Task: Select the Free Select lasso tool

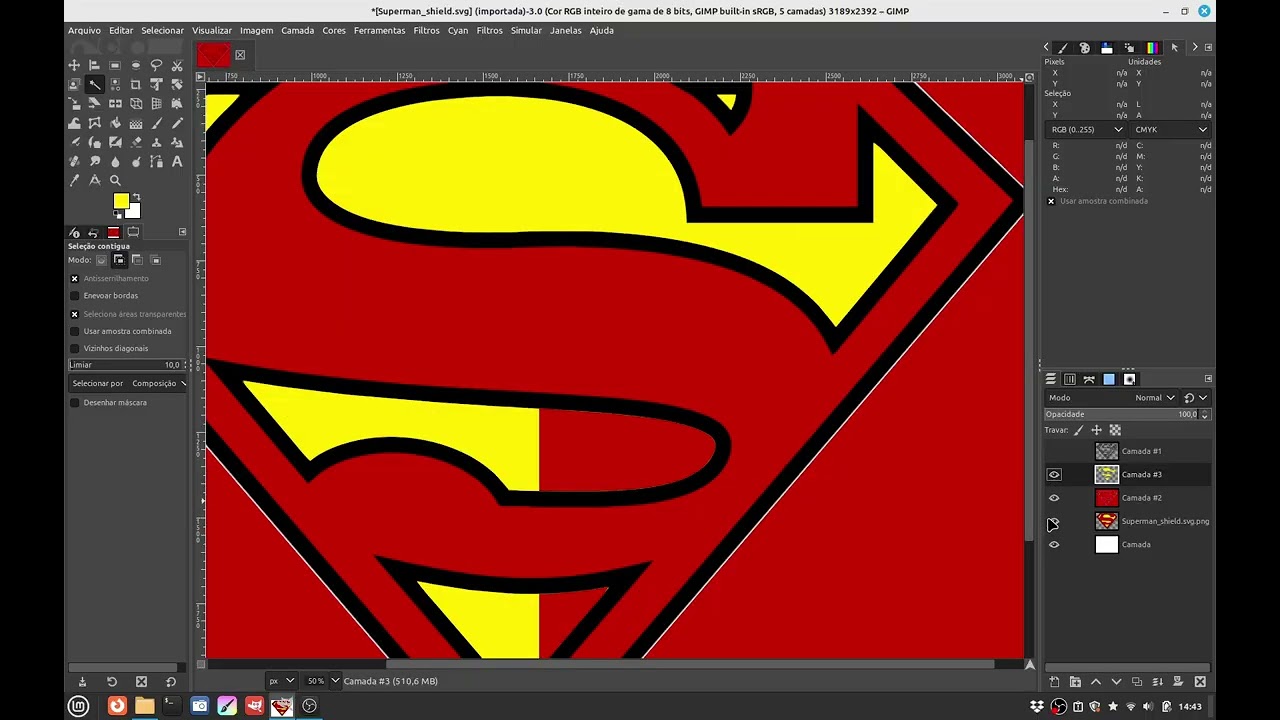Action: [156, 65]
